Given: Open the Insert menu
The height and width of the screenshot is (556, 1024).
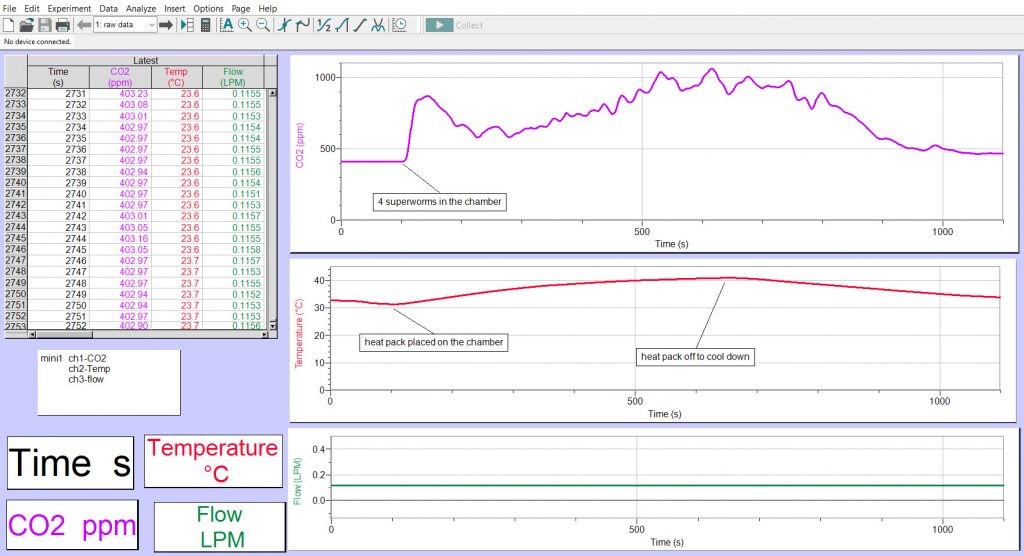Looking at the screenshot, I should pos(175,8).
